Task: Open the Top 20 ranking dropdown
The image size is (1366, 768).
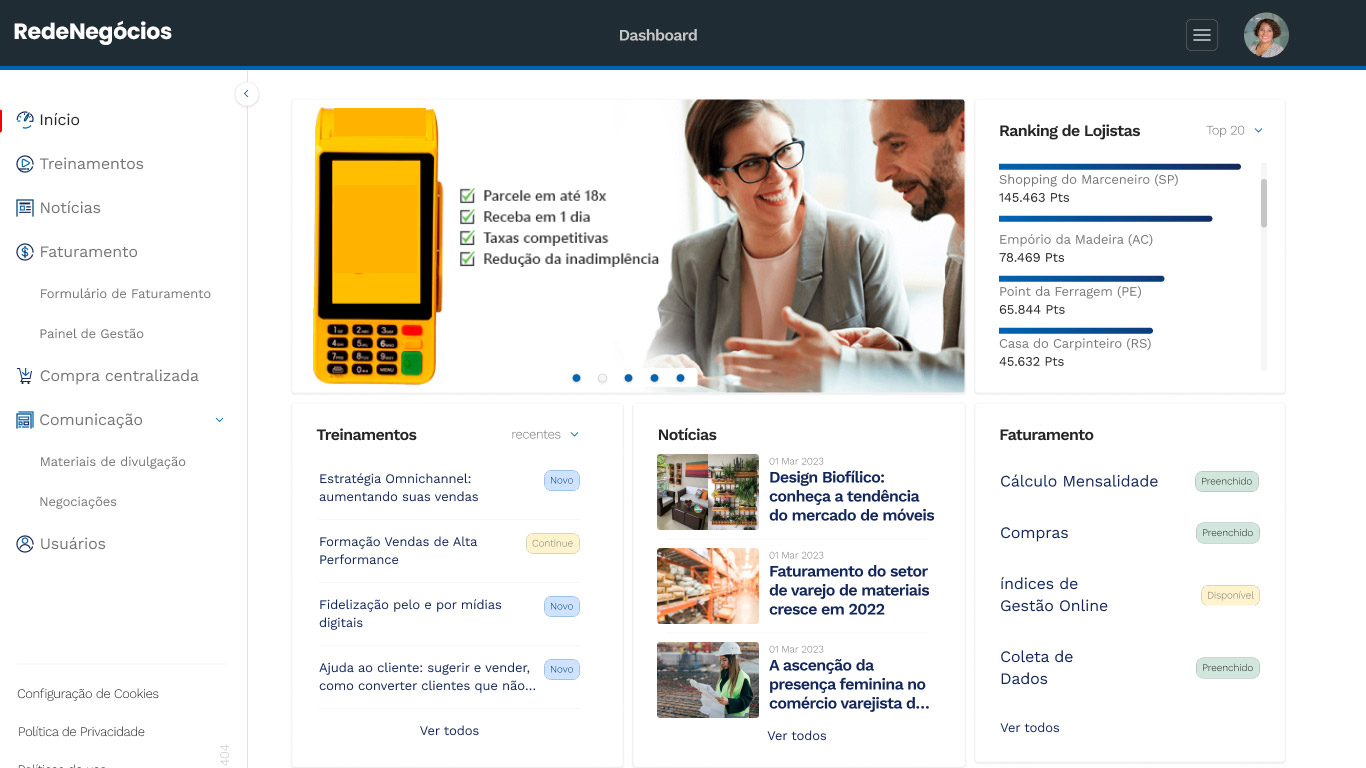Action: [1234, 131]
